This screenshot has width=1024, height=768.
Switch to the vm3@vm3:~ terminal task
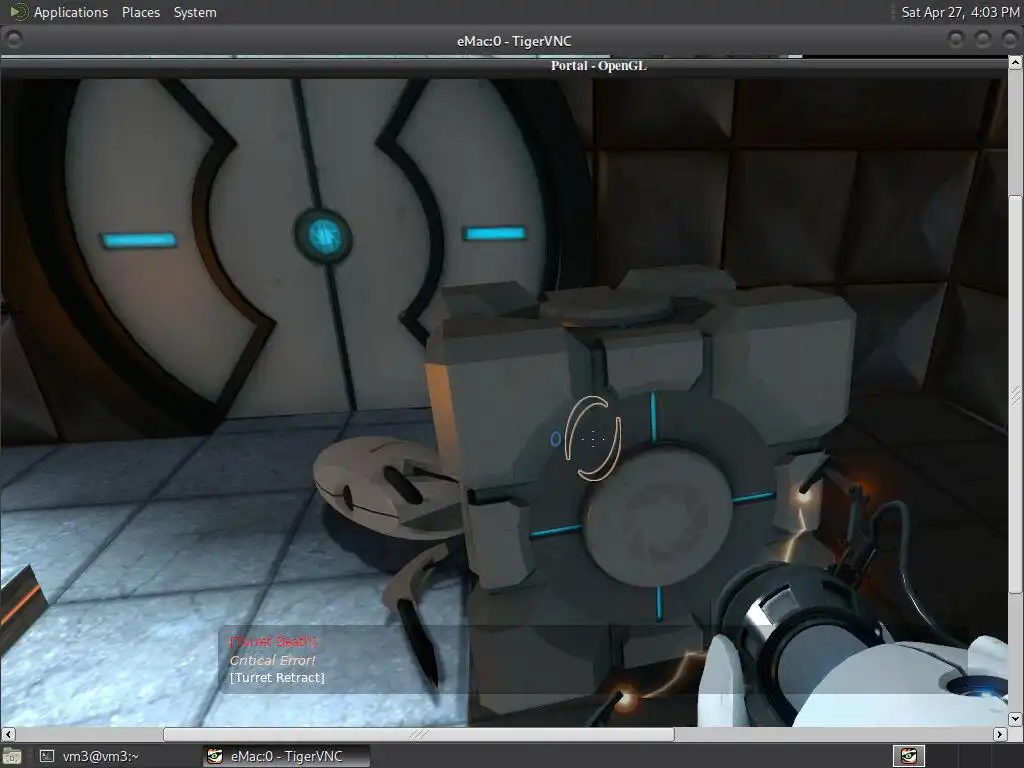pos(89,756)
